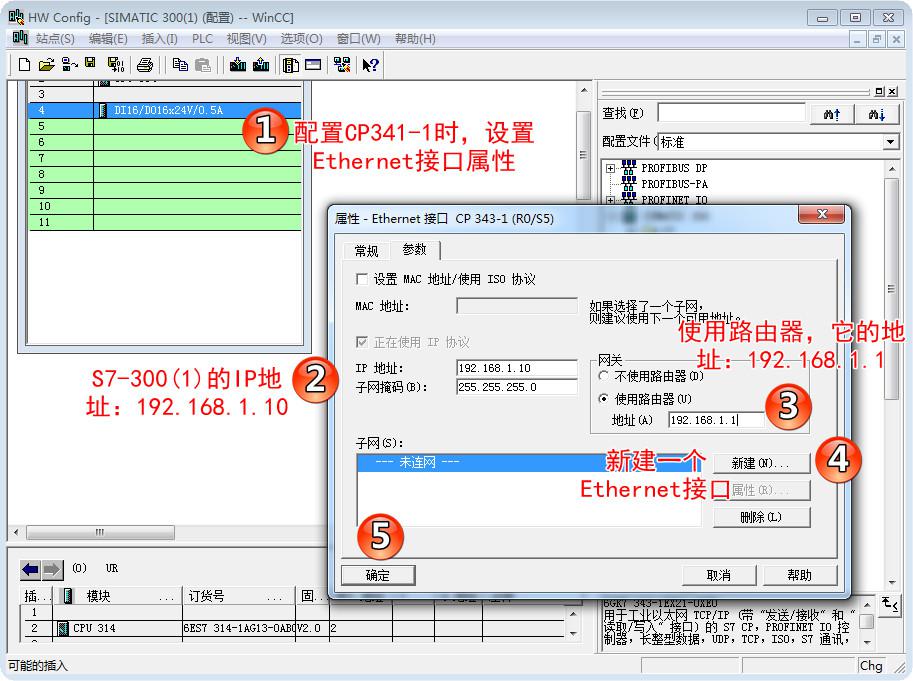Select the use router radio button
Image resolution: width=913 pixels, height=681 pixels.
pyautogui.click(x=604, y=399)
